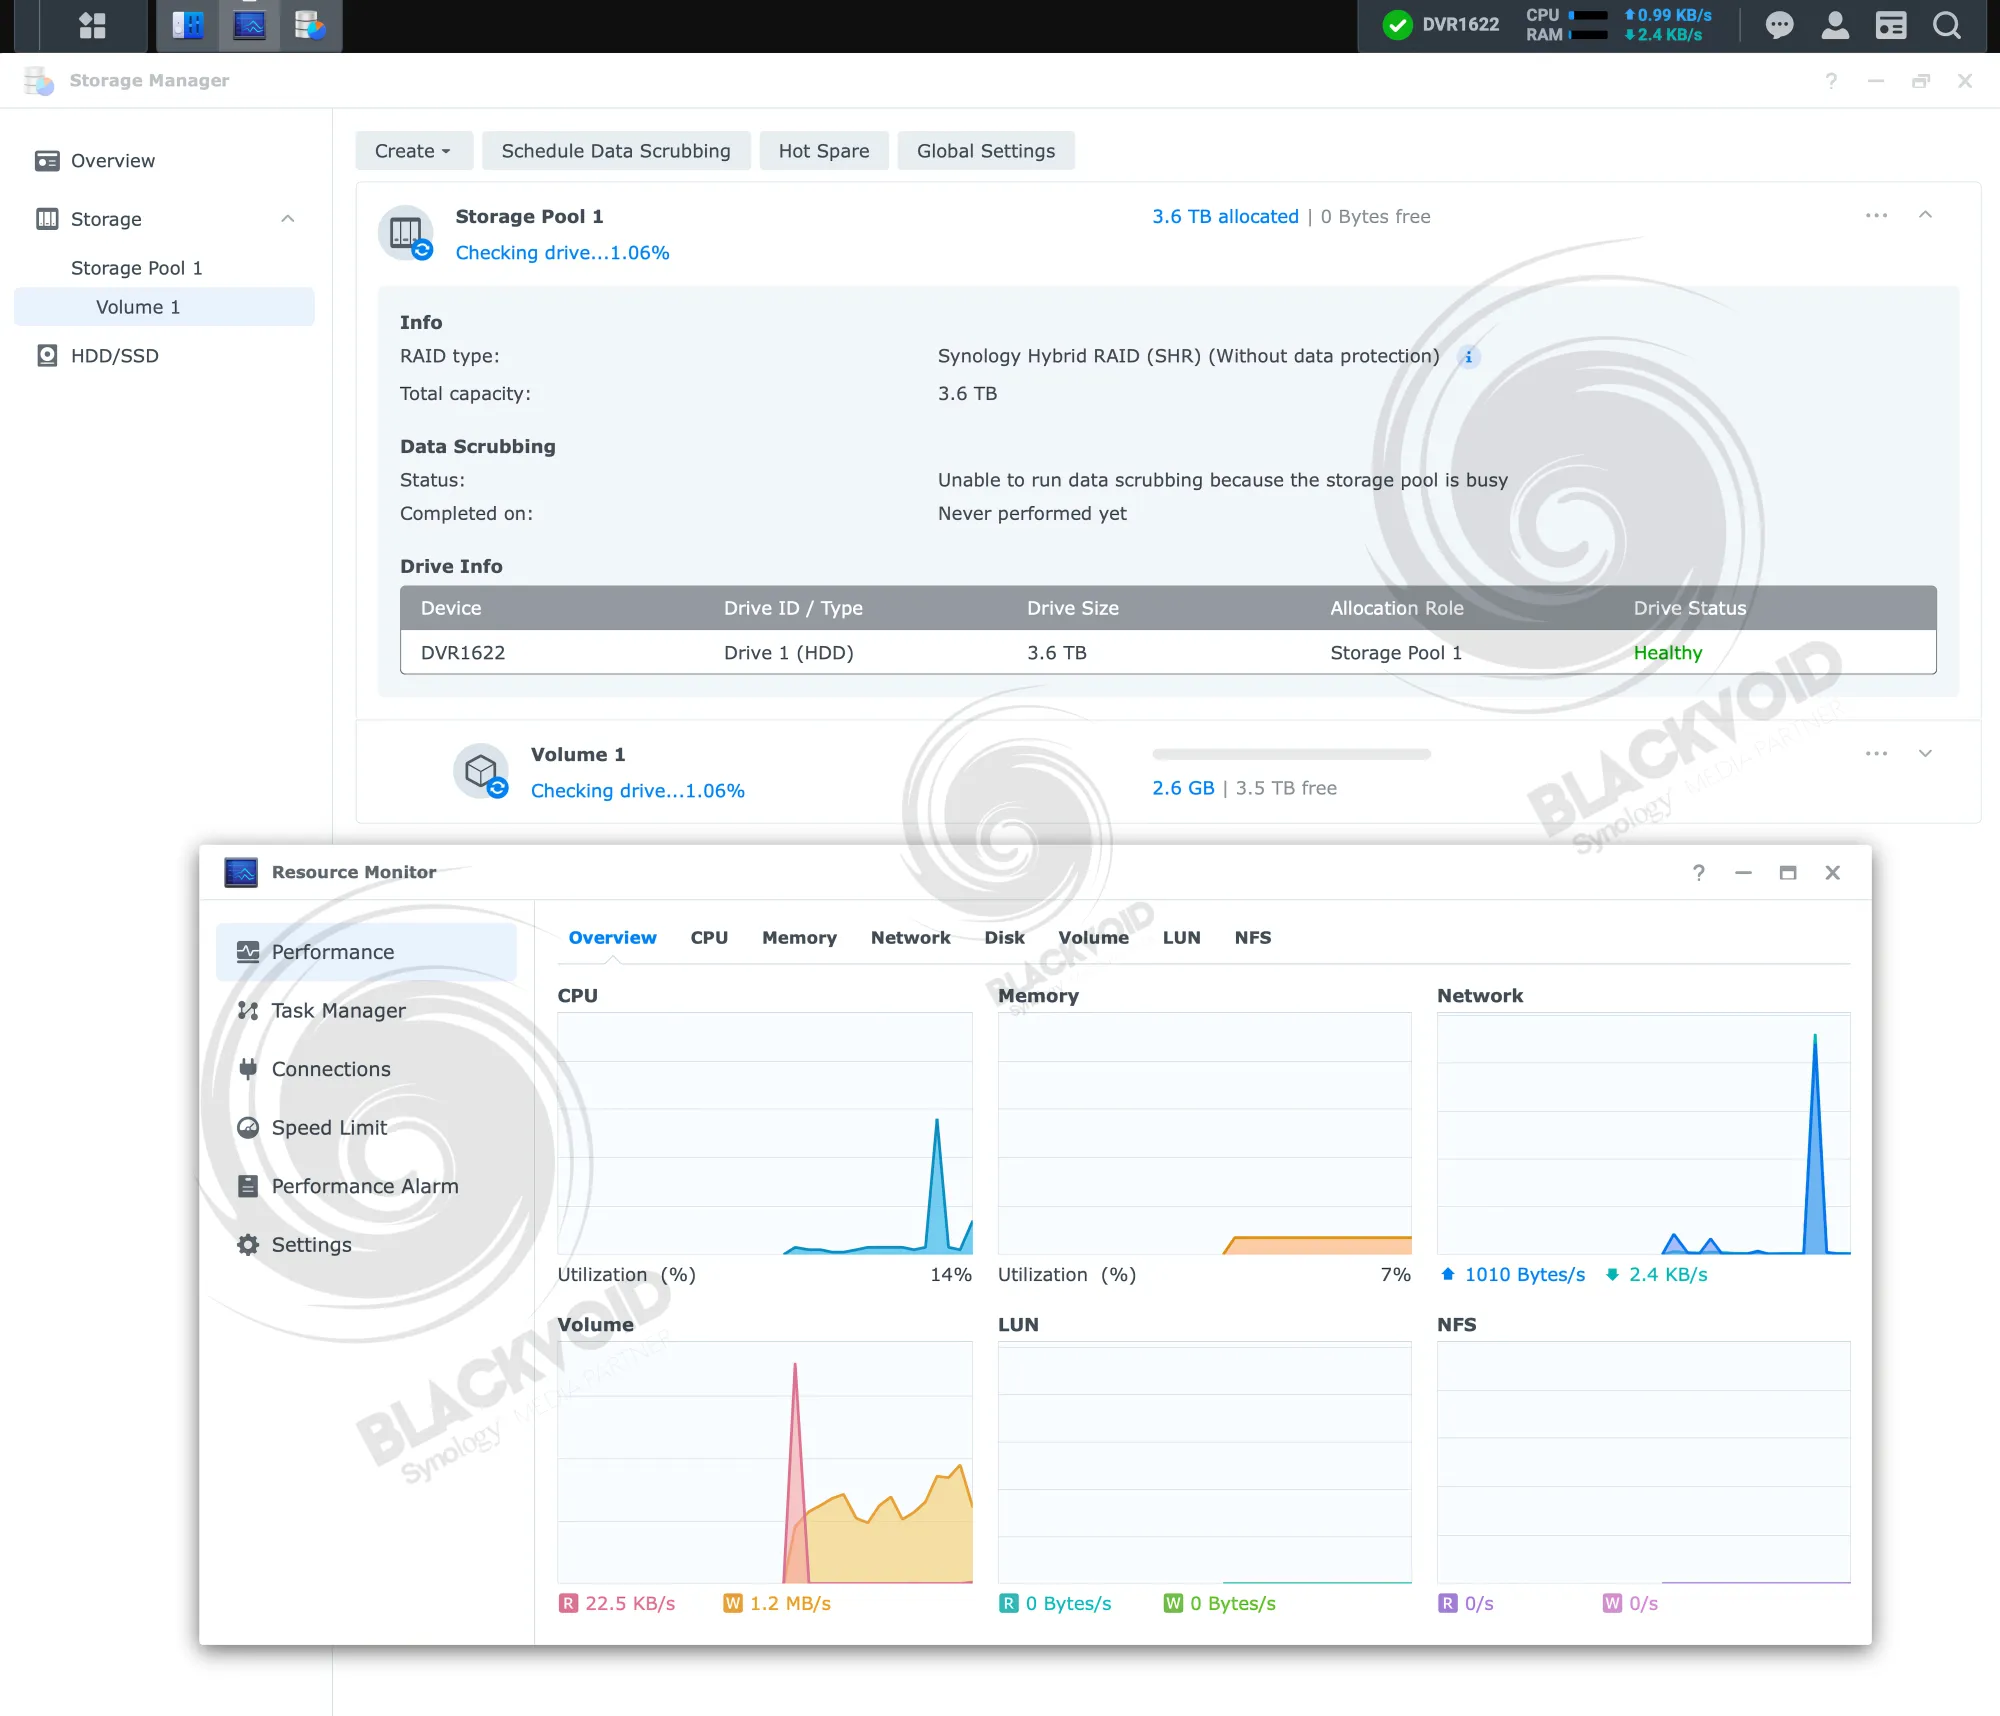Image resolution: width=2000 pixels, height=1716 pixels.
Task: Open the user account options icon
Action: point(1835,25)
